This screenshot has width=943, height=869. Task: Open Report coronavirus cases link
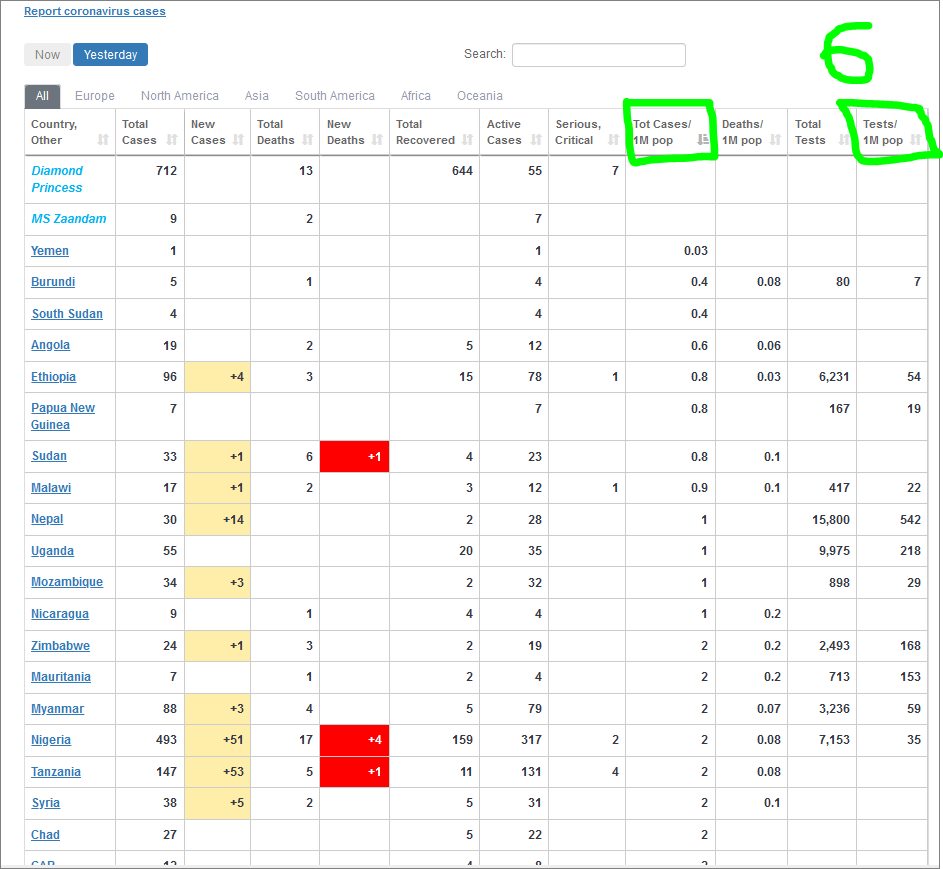tap(95, 12)
